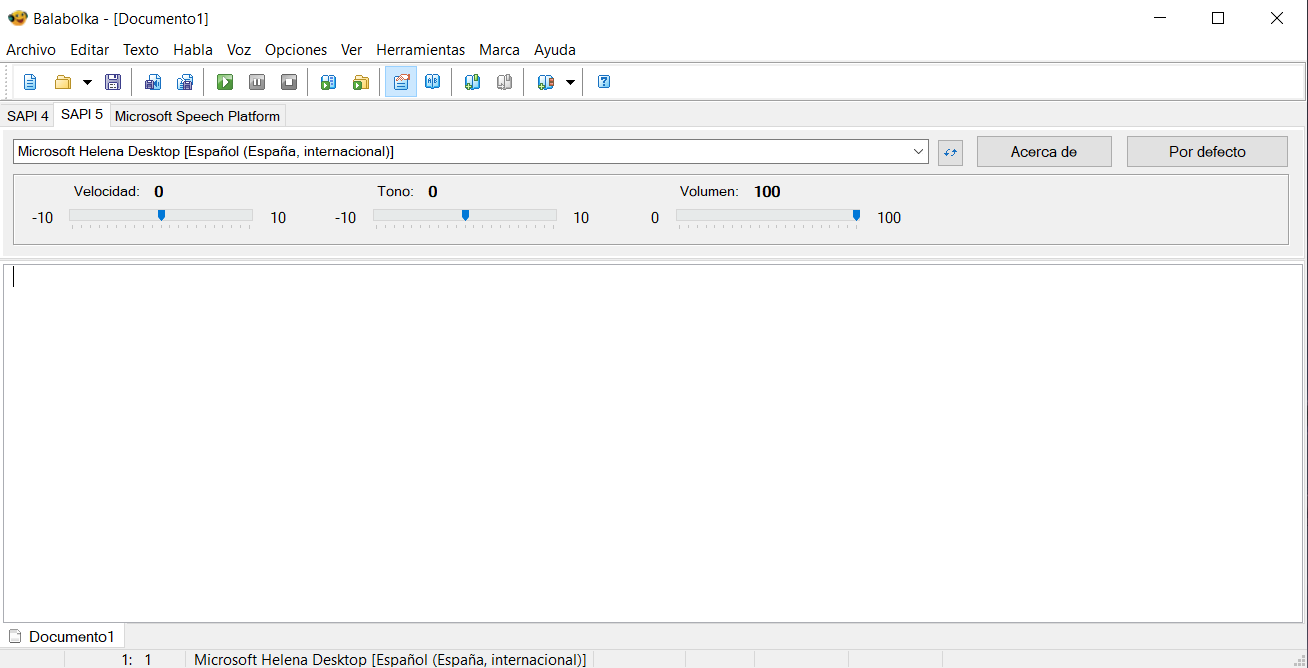Open the Archivo menu
This screenshot has height=668, width=1308.
click(31, 50)
